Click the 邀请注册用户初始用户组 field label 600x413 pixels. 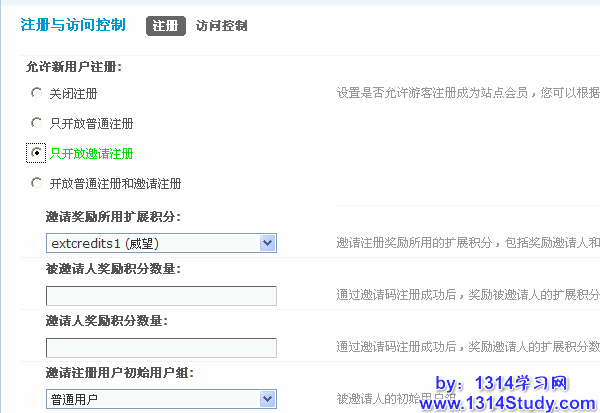coord(119,372)
